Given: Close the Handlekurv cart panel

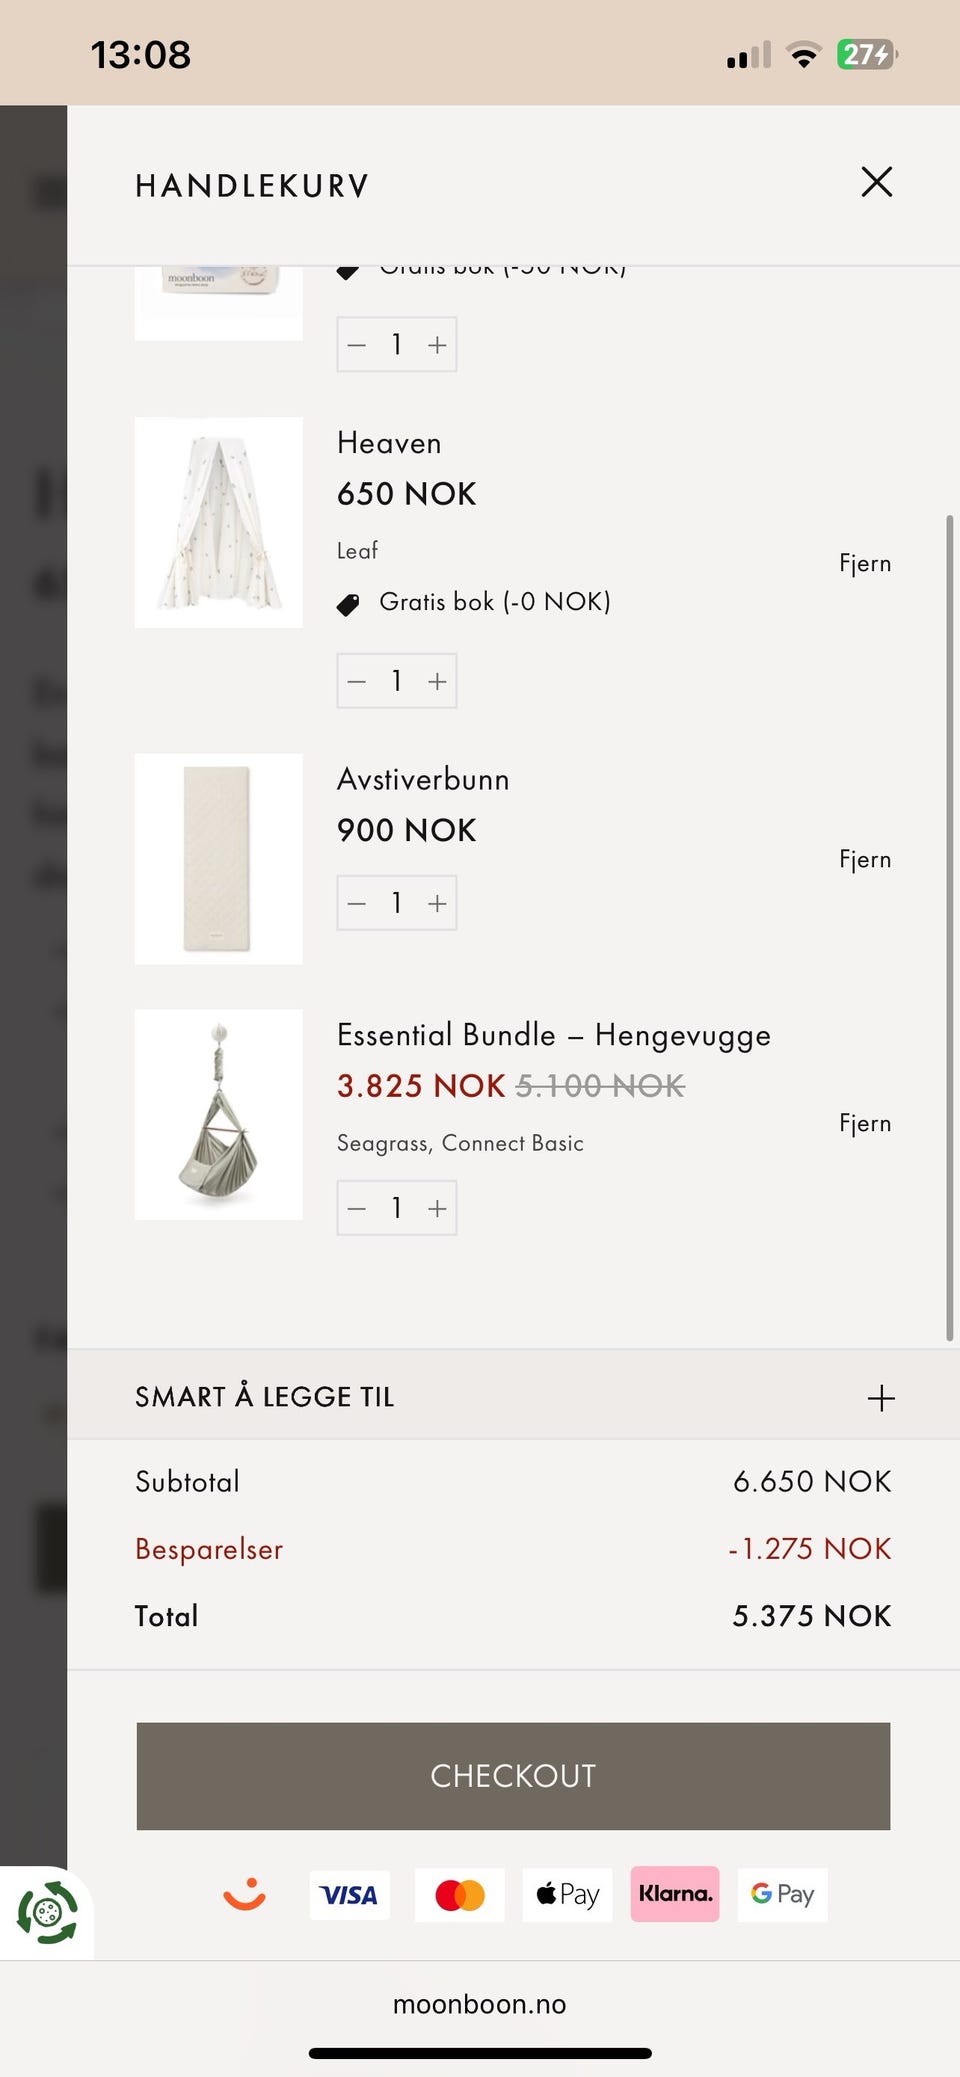Looking at the screenshot, I should pos(876,182).
